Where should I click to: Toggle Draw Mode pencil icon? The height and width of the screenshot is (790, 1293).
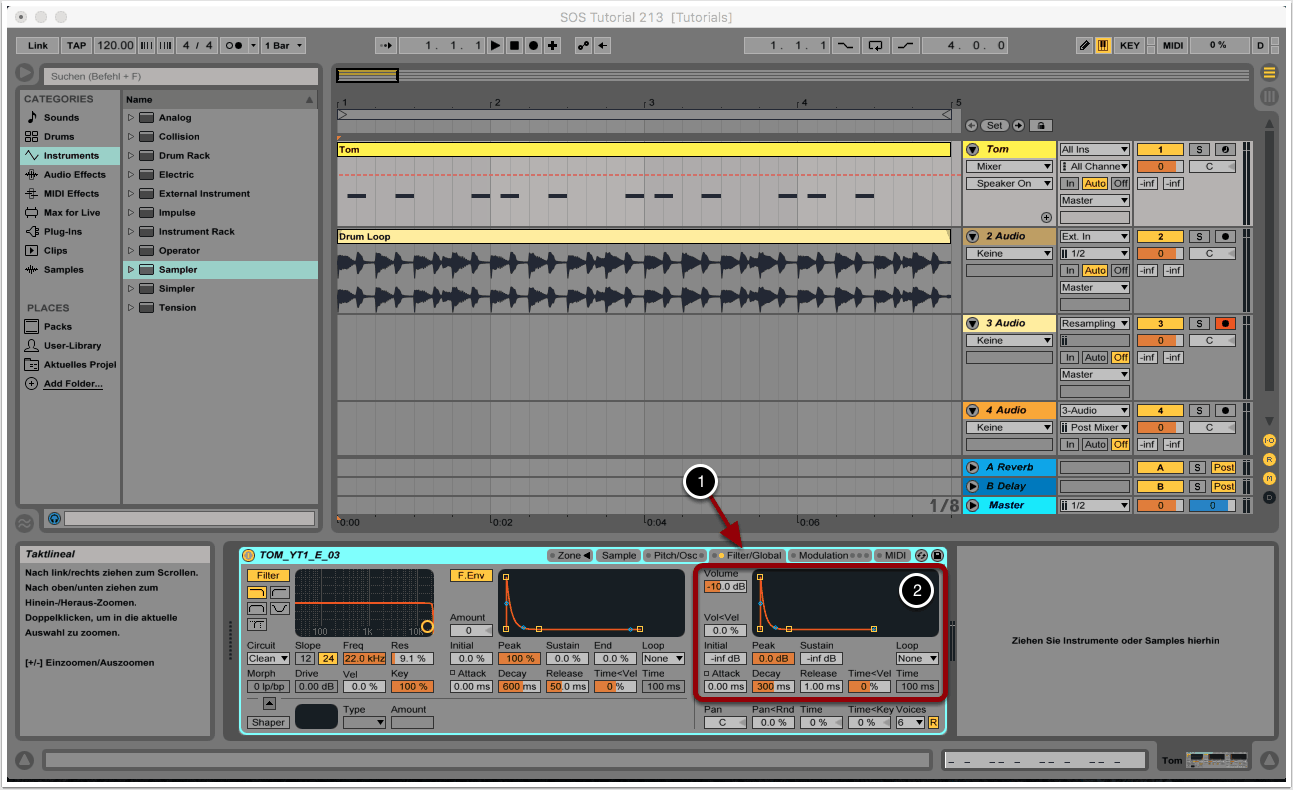click(1085, 45)
